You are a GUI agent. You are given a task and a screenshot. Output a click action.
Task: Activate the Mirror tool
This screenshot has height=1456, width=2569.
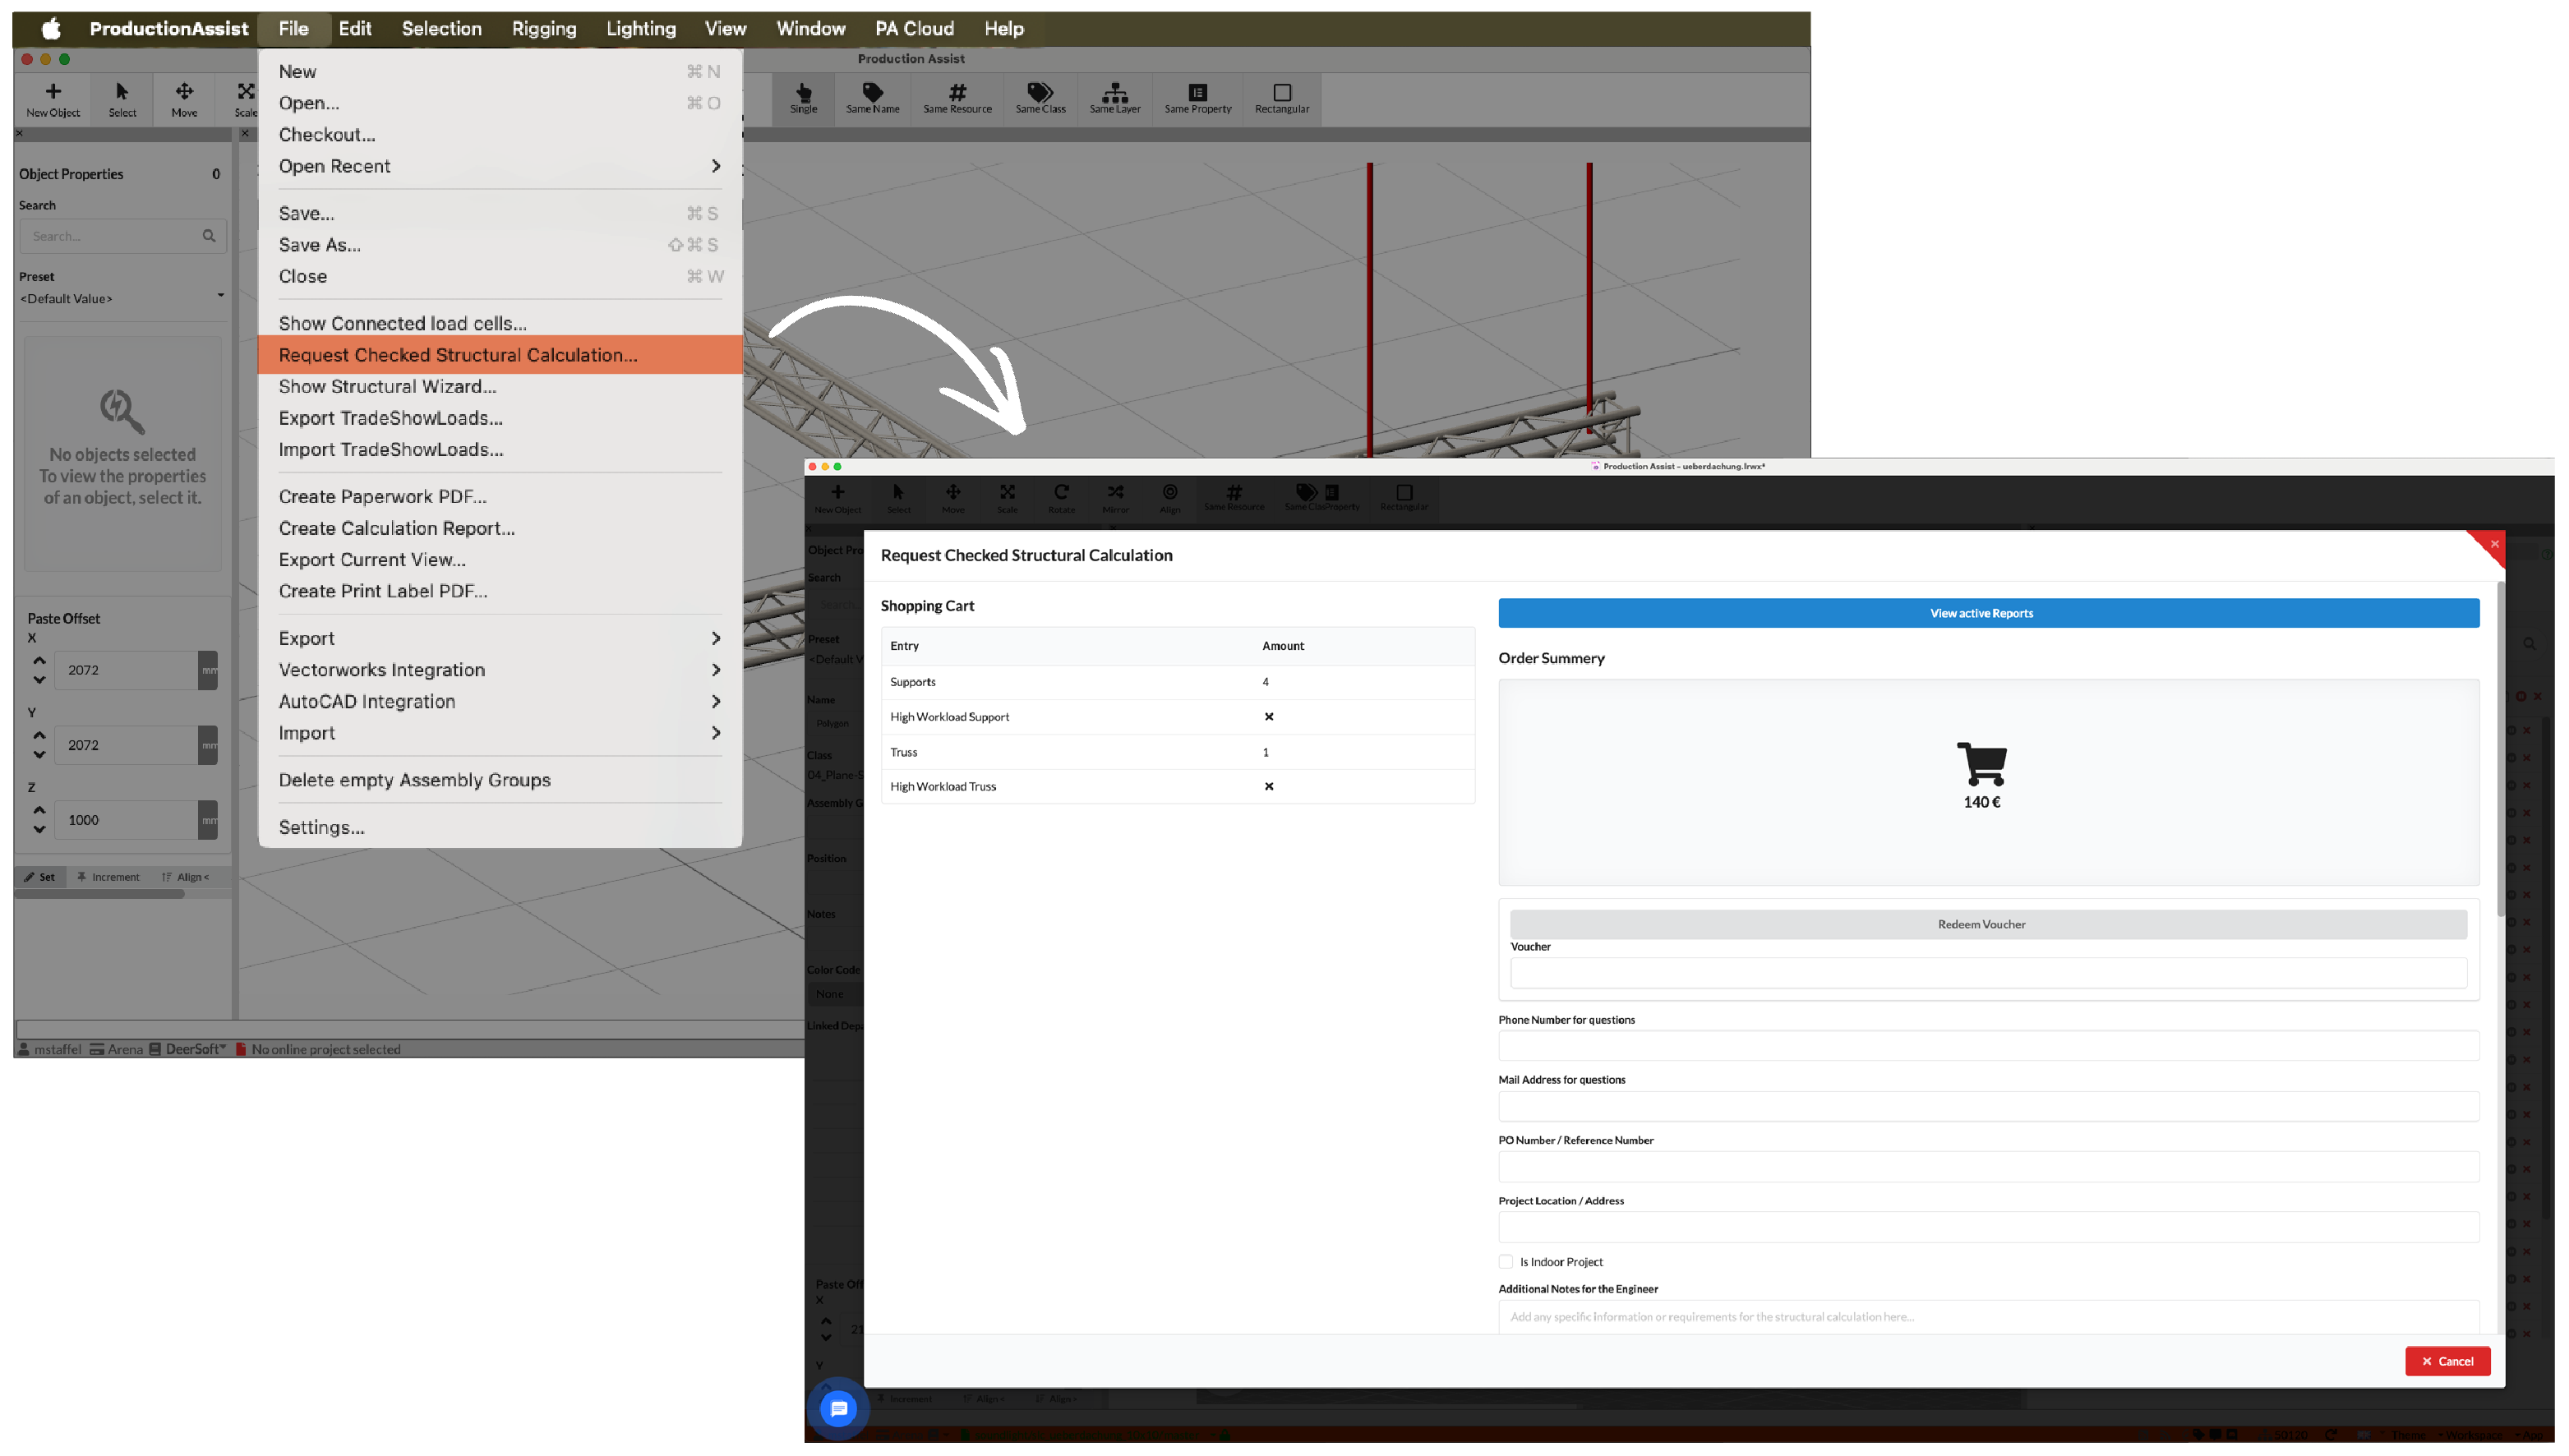(x=1115, y=498)
